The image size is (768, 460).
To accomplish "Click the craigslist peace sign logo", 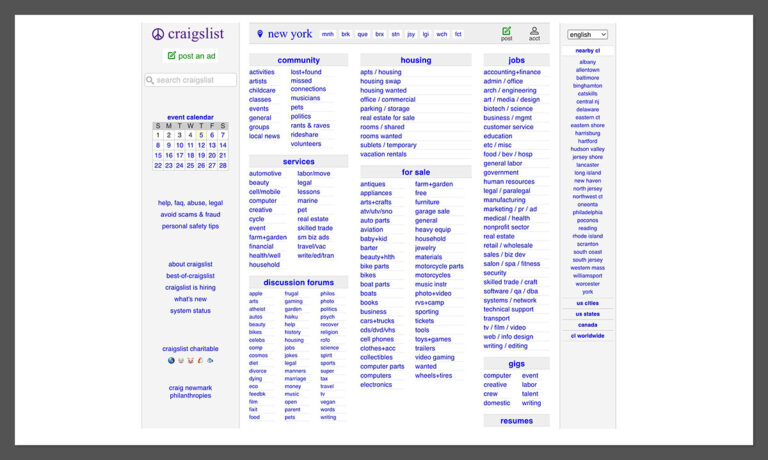I will [x=158, y=34].
